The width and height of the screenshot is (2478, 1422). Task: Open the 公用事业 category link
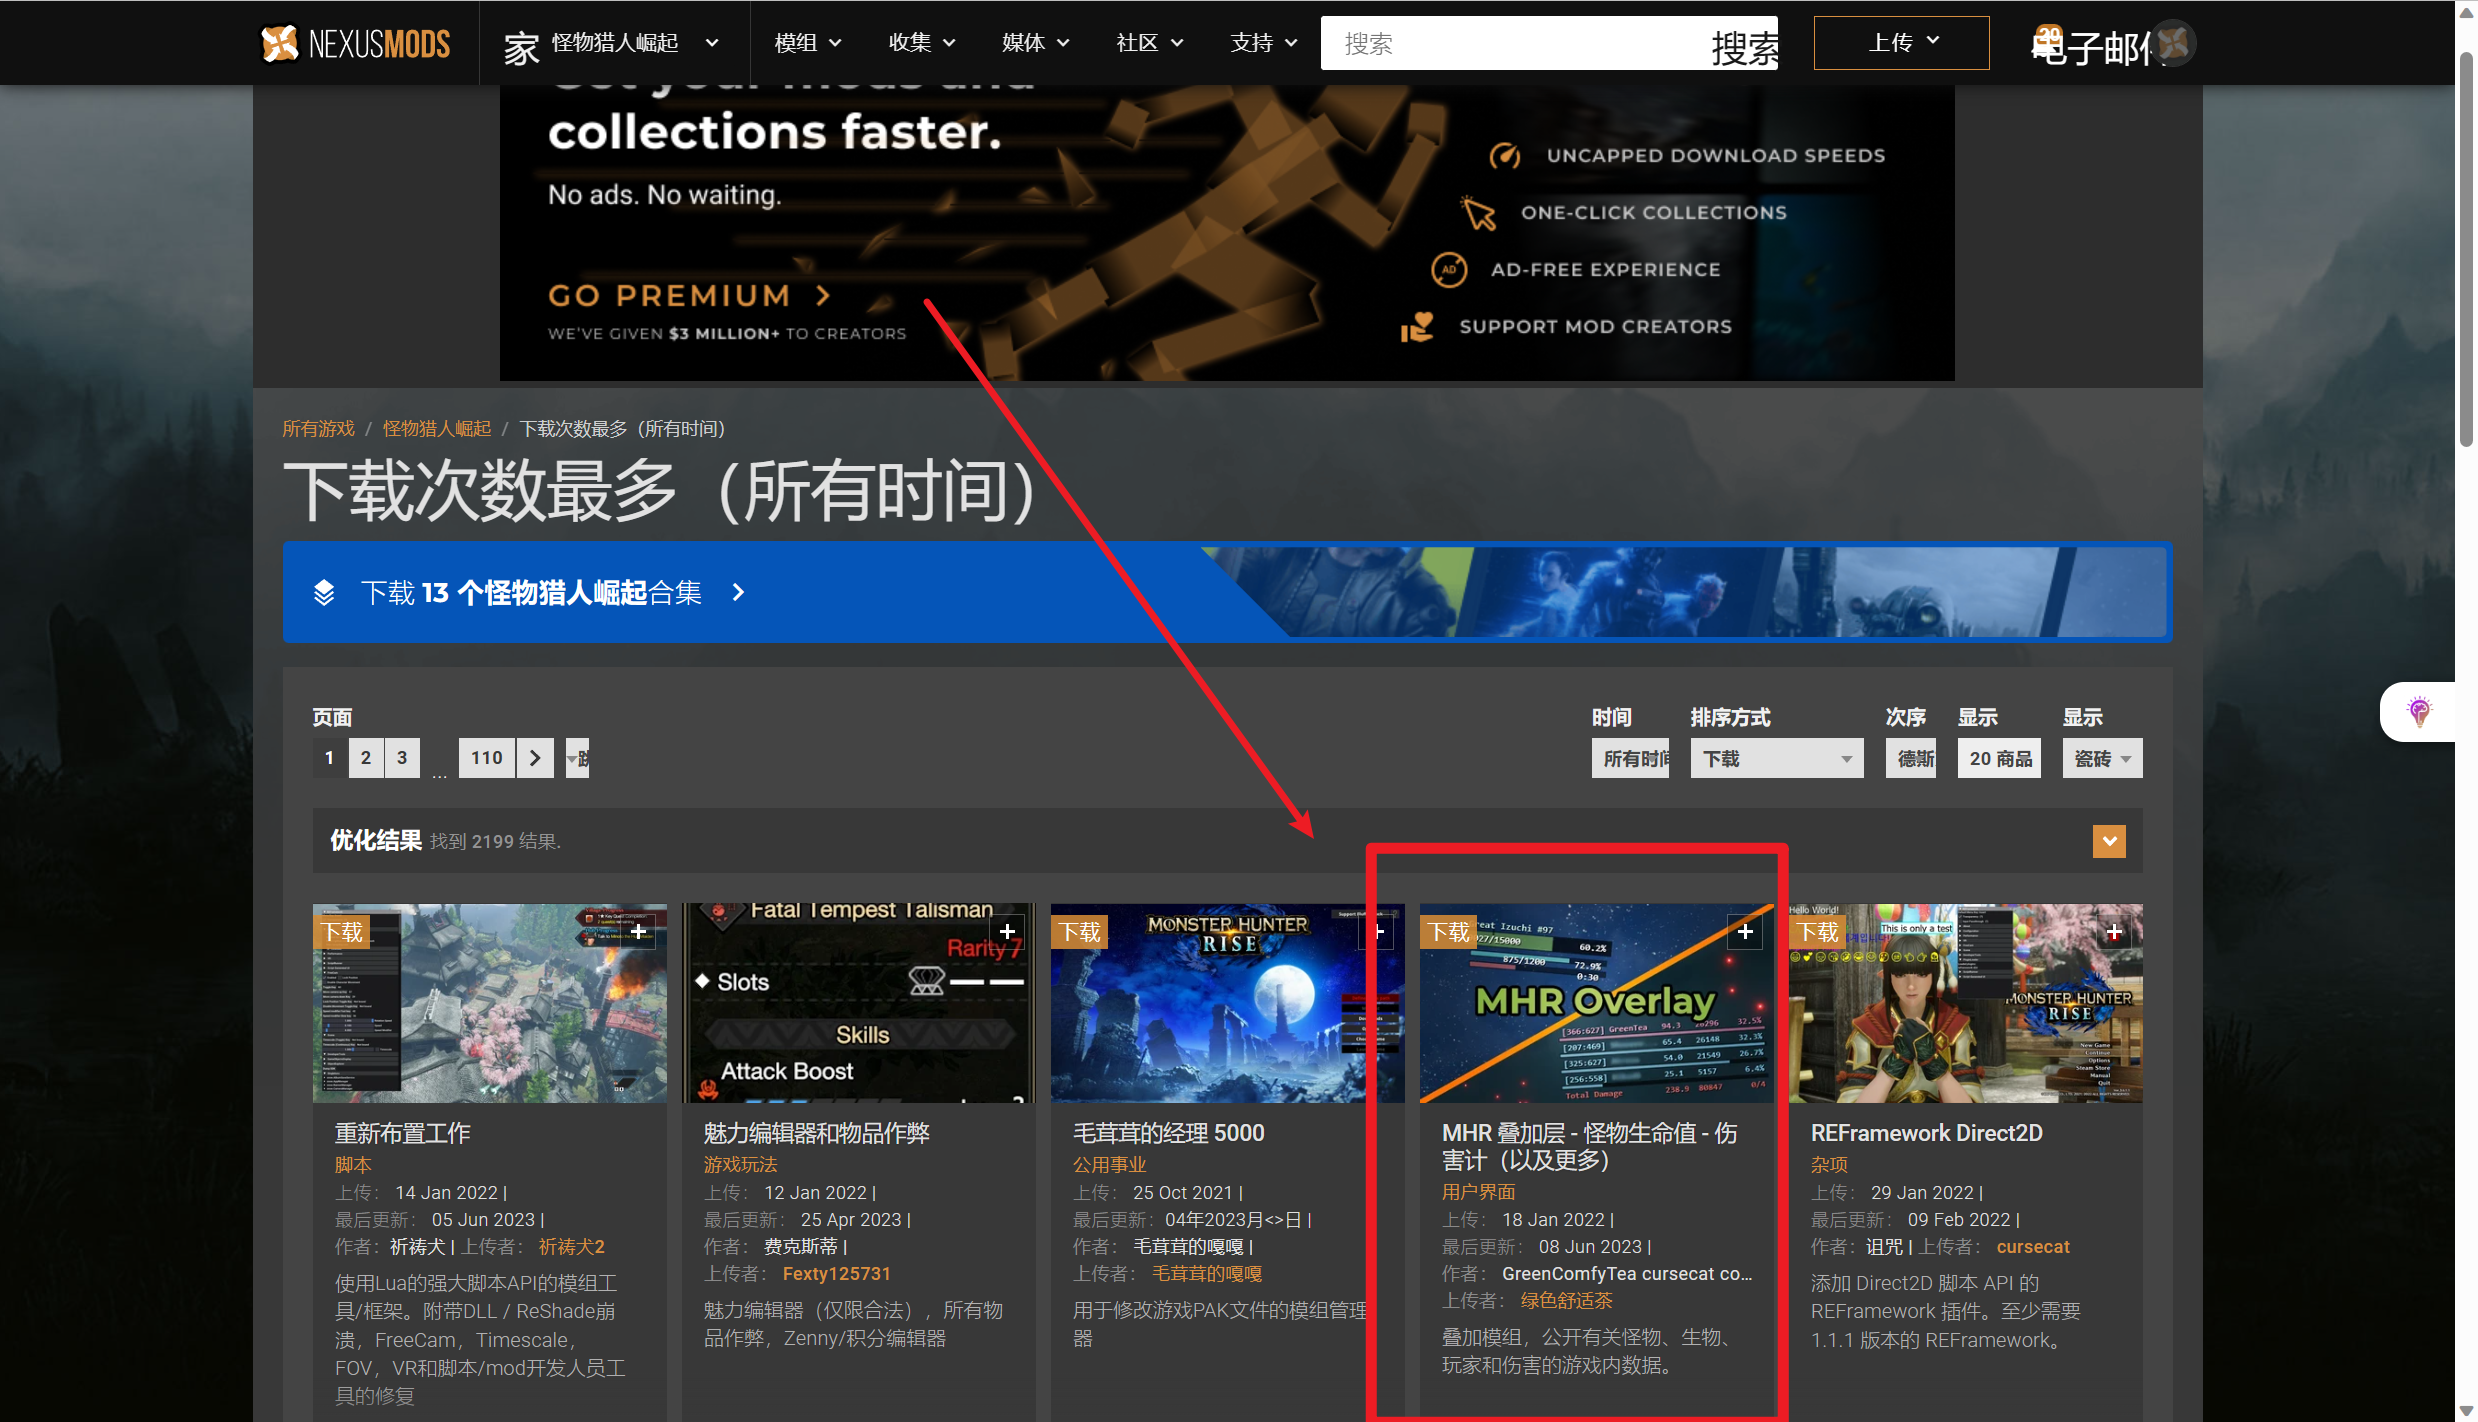[x=1109, y=1165]
